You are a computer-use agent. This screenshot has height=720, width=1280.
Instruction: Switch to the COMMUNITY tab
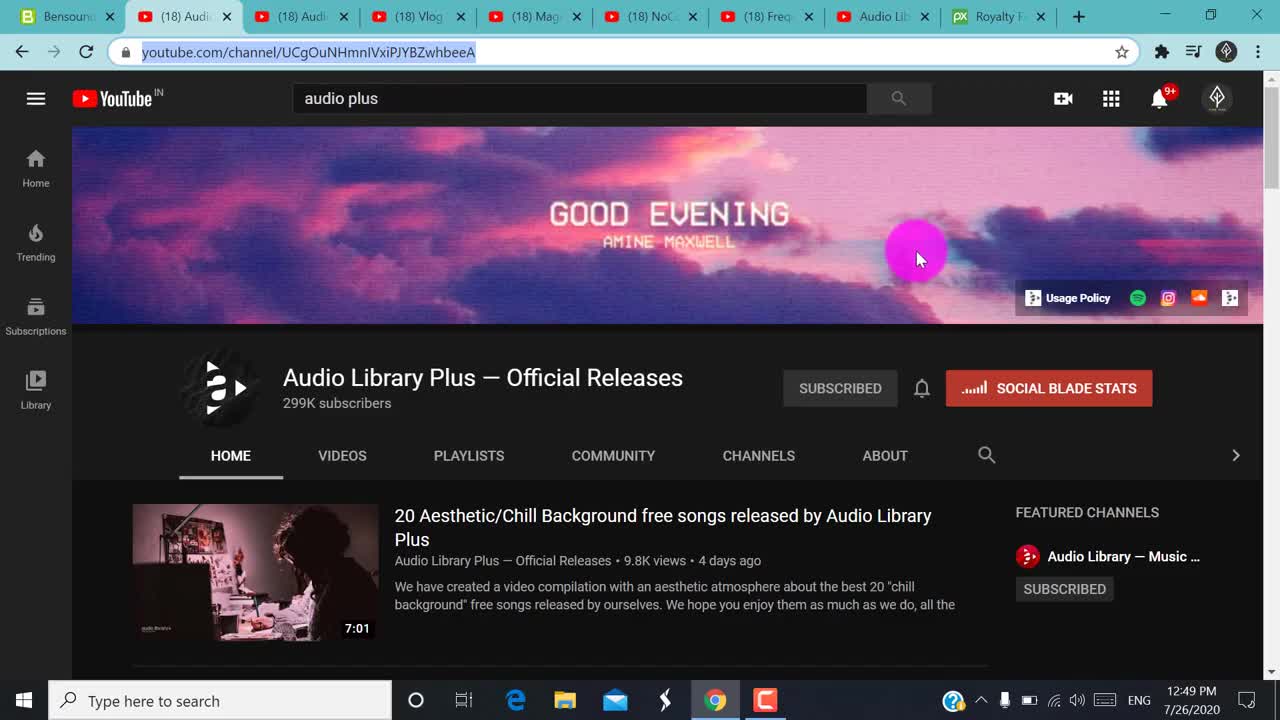tap(613, 455)
